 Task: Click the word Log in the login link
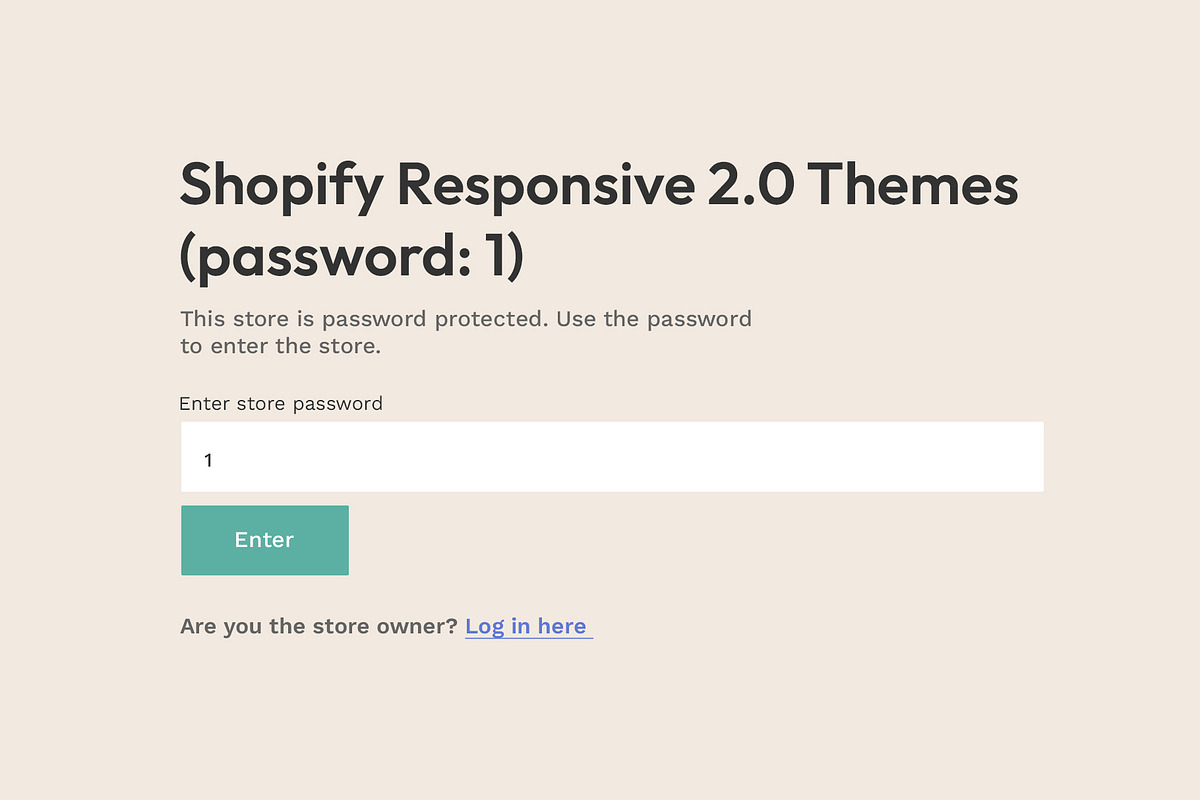tap(485, 627)
